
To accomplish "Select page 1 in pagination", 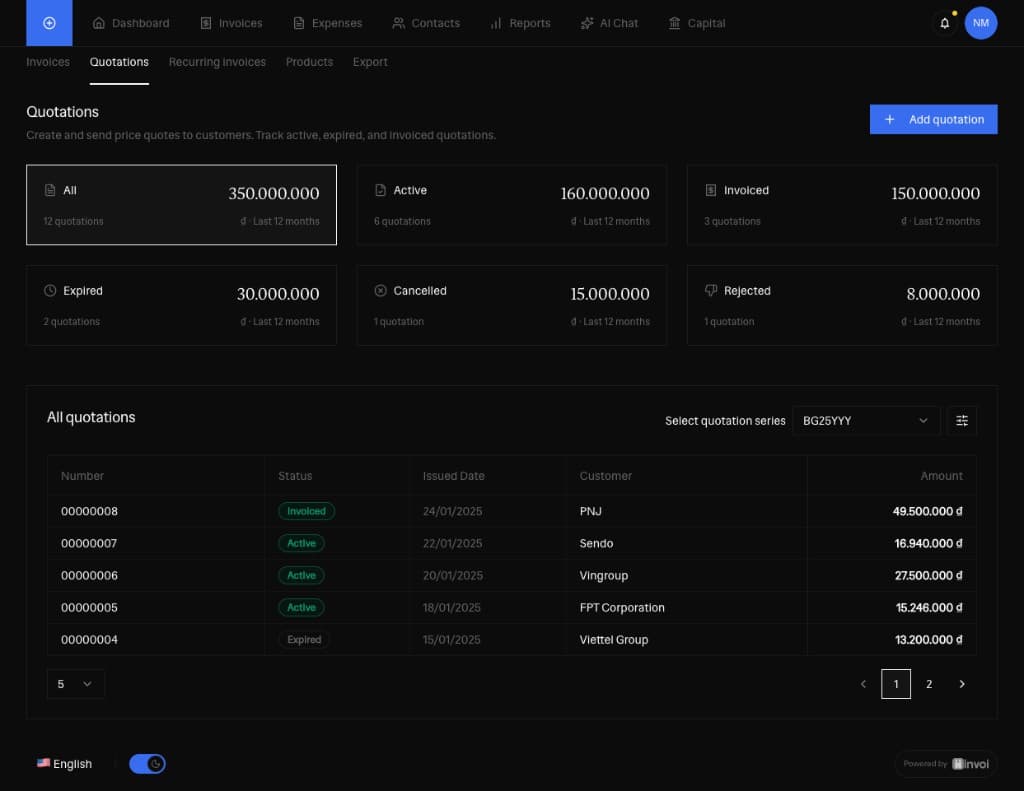I will [x=896, y=684].
